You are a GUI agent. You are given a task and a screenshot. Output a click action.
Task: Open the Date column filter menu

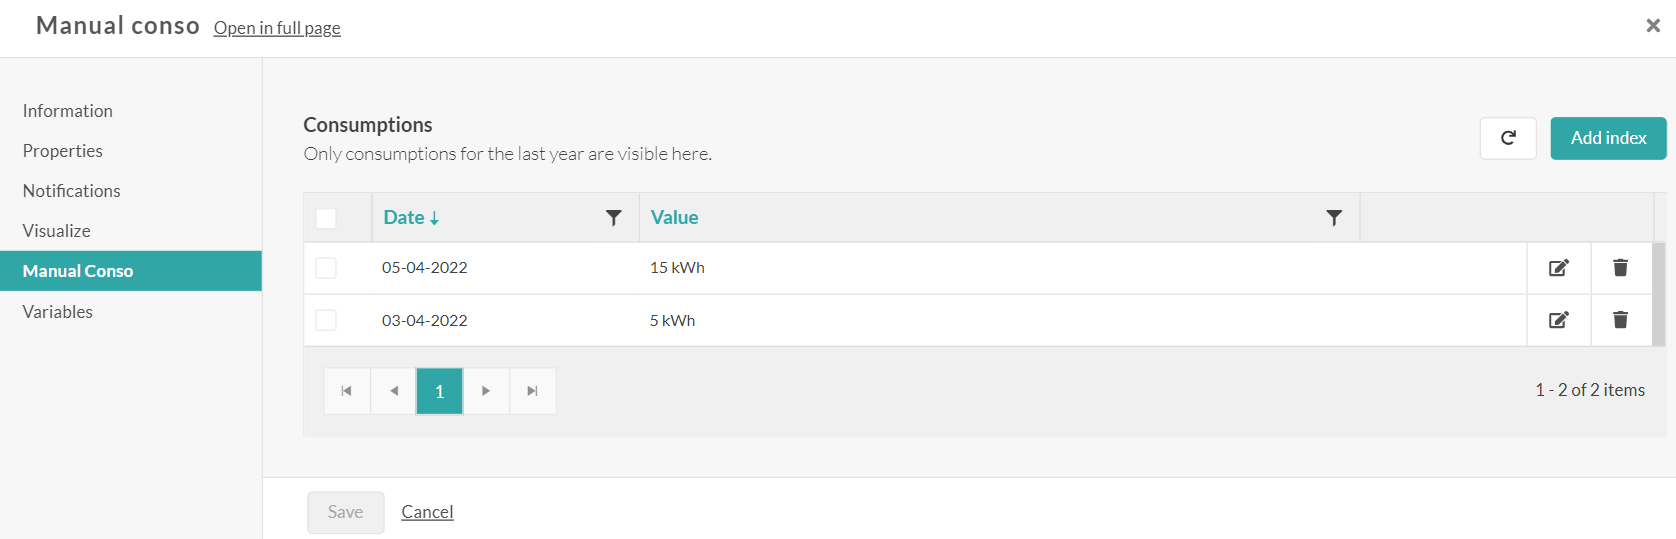[614, 218]
